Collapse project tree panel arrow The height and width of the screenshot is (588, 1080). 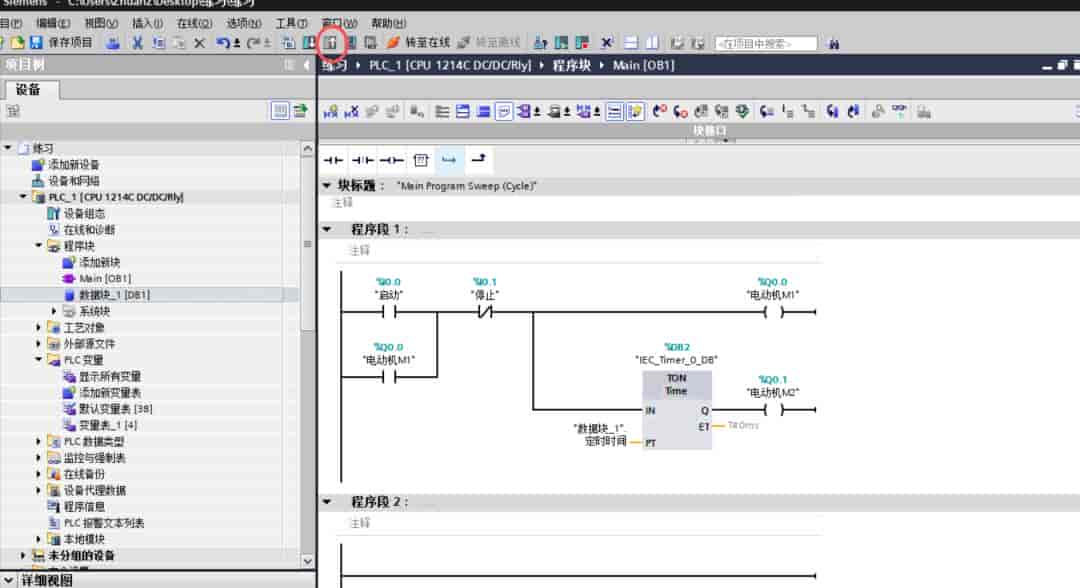307,65
